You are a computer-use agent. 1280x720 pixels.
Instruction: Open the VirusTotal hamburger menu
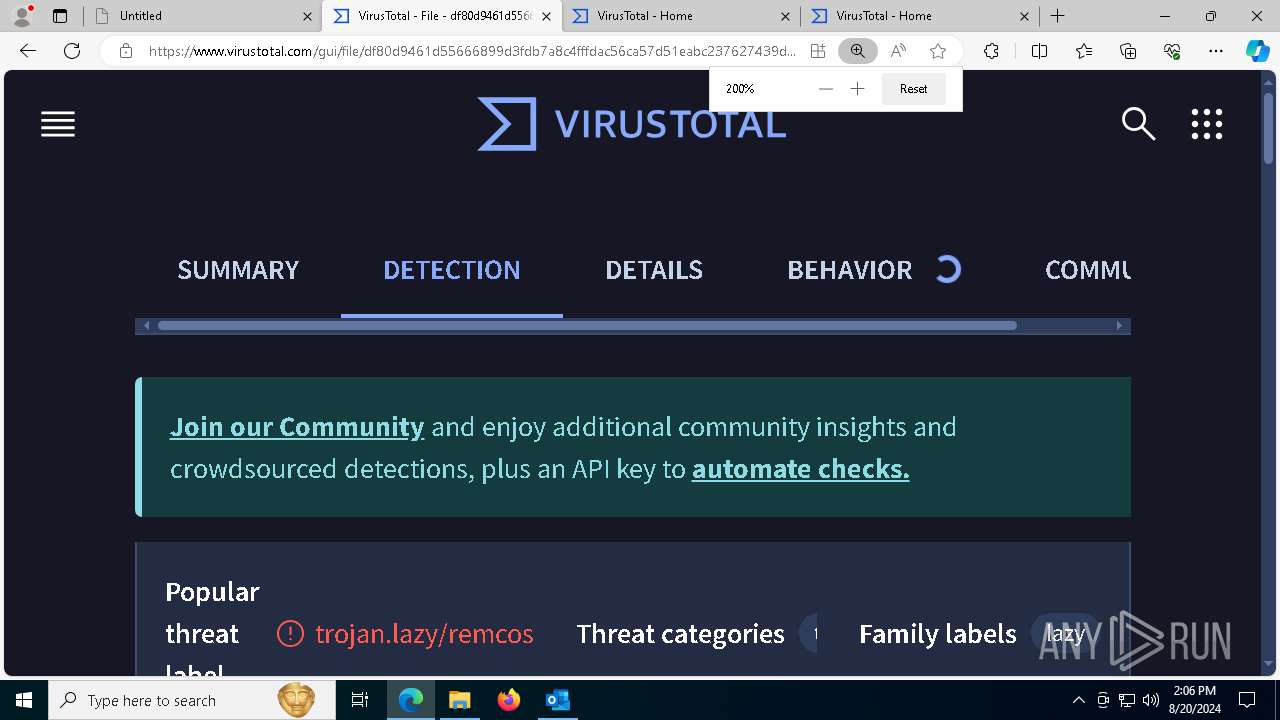pyautogui.click(x=58, y=124)
